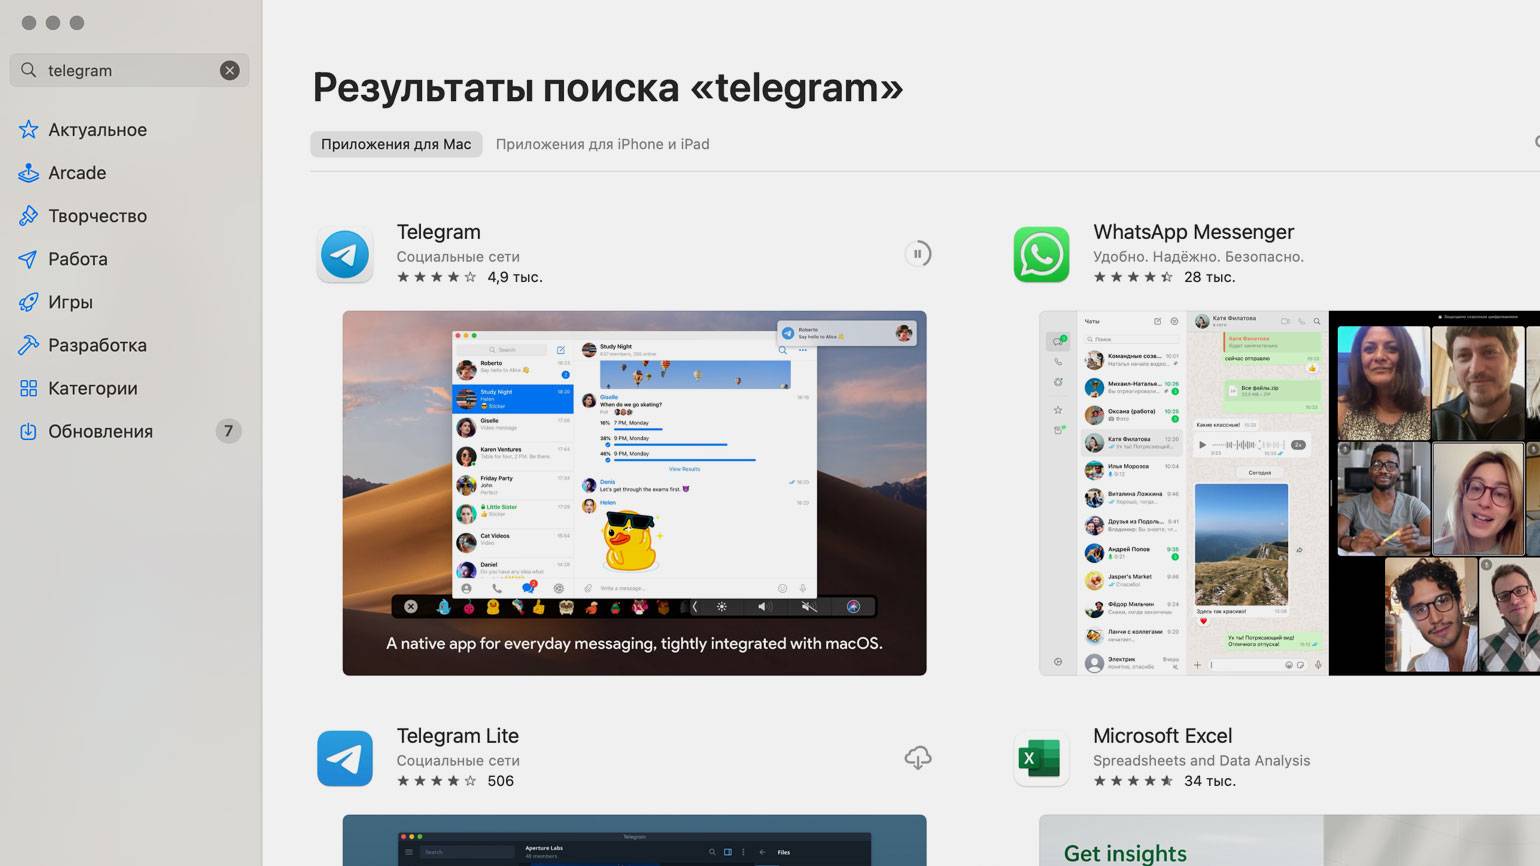Click Социальные сети under Telegram
The height and width of the screenshot is (866, 1540).
click(x=457, y=257)
